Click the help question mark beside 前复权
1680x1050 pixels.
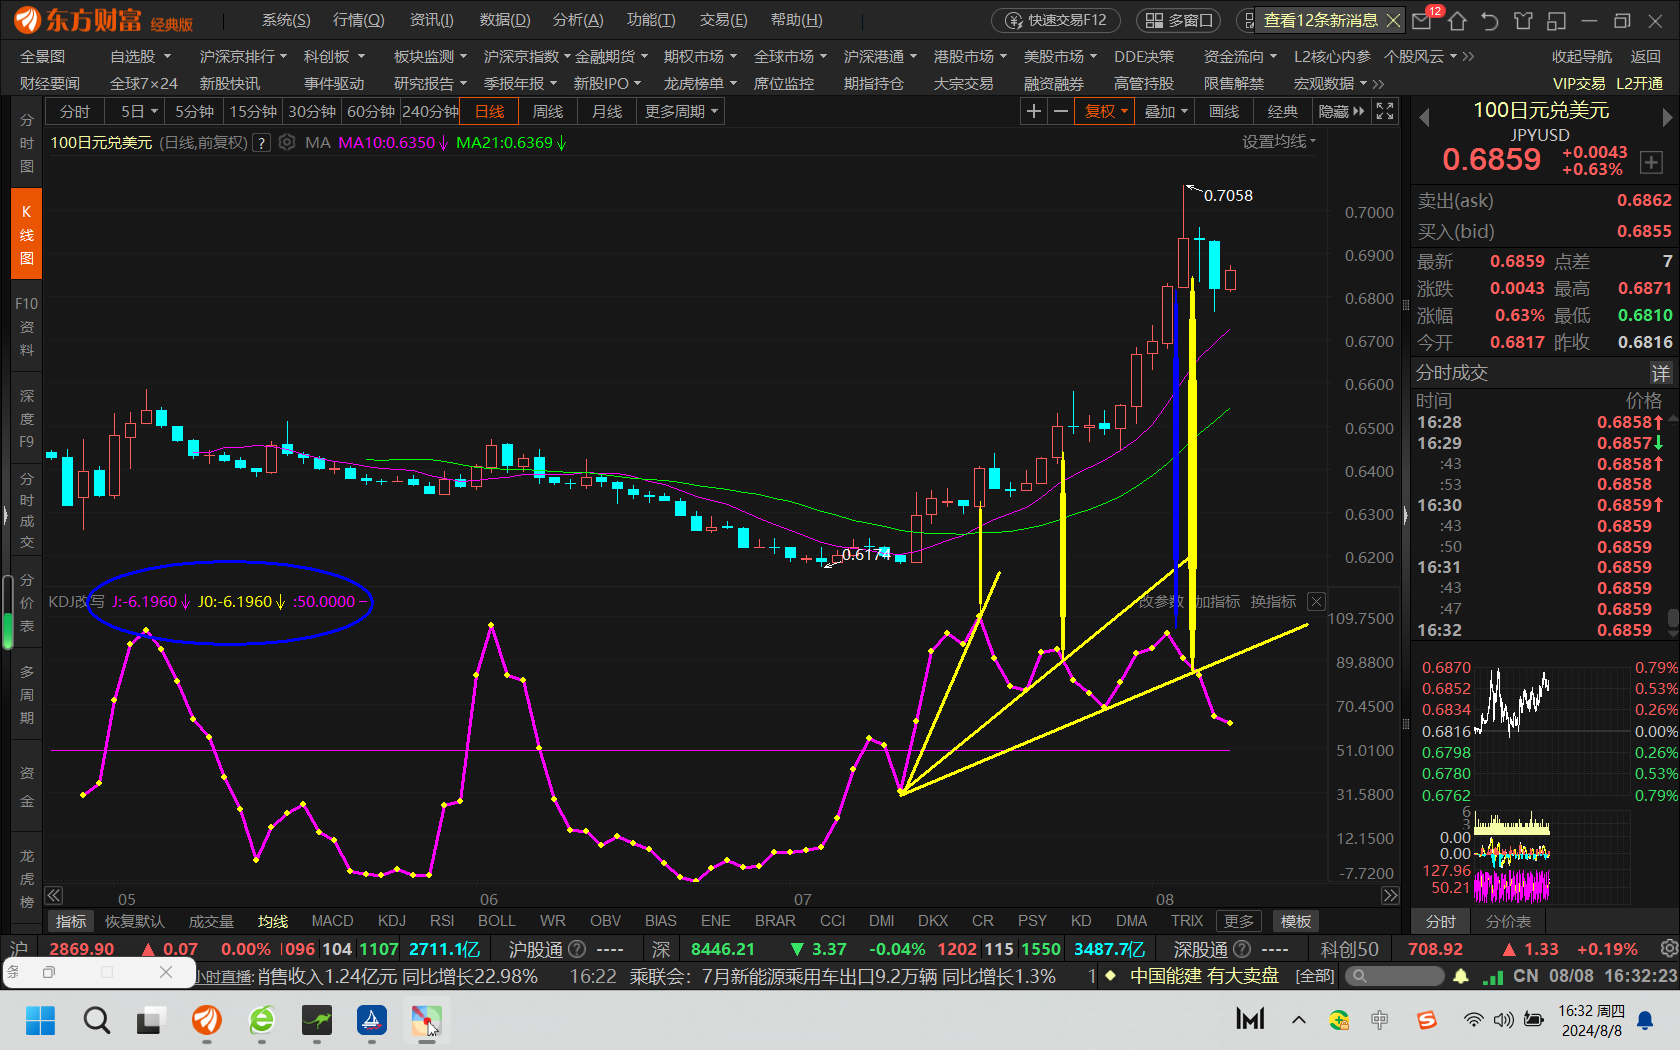tap(261, 143)
